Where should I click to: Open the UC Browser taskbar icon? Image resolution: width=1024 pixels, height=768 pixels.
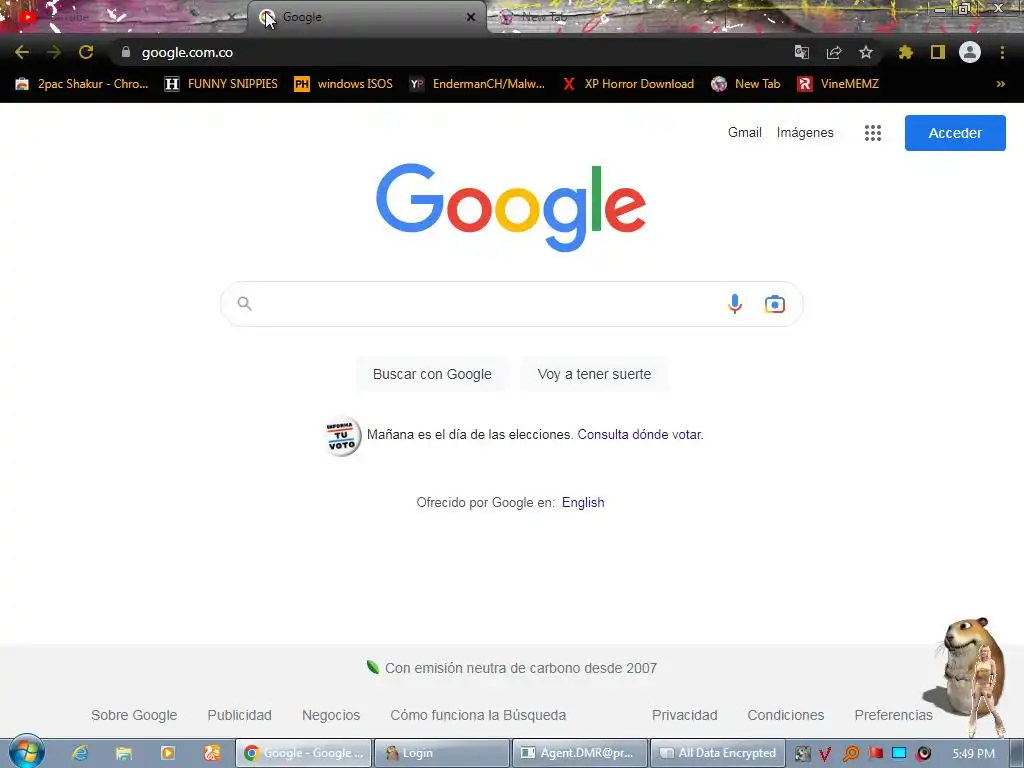click(x=212, y=753)
